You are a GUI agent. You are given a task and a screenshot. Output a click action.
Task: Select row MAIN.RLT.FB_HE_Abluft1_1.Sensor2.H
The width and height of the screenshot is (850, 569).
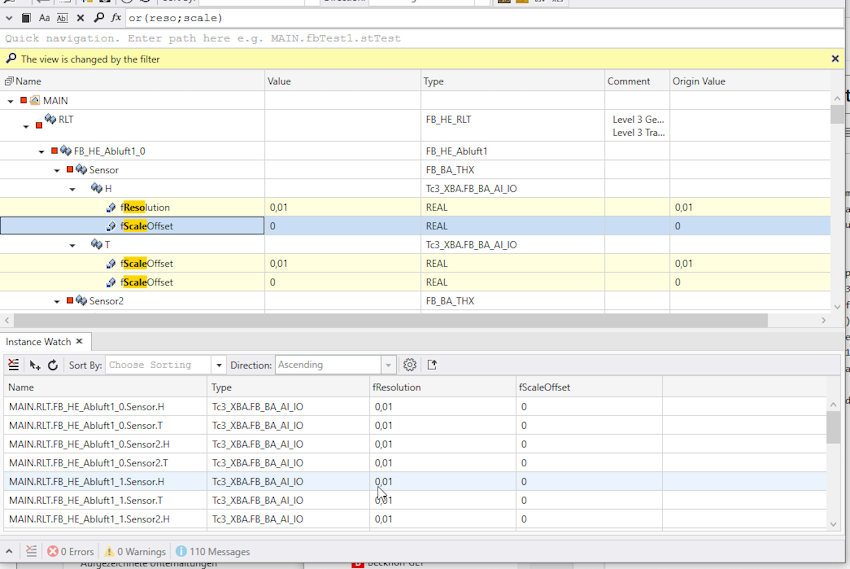point(415,519)
